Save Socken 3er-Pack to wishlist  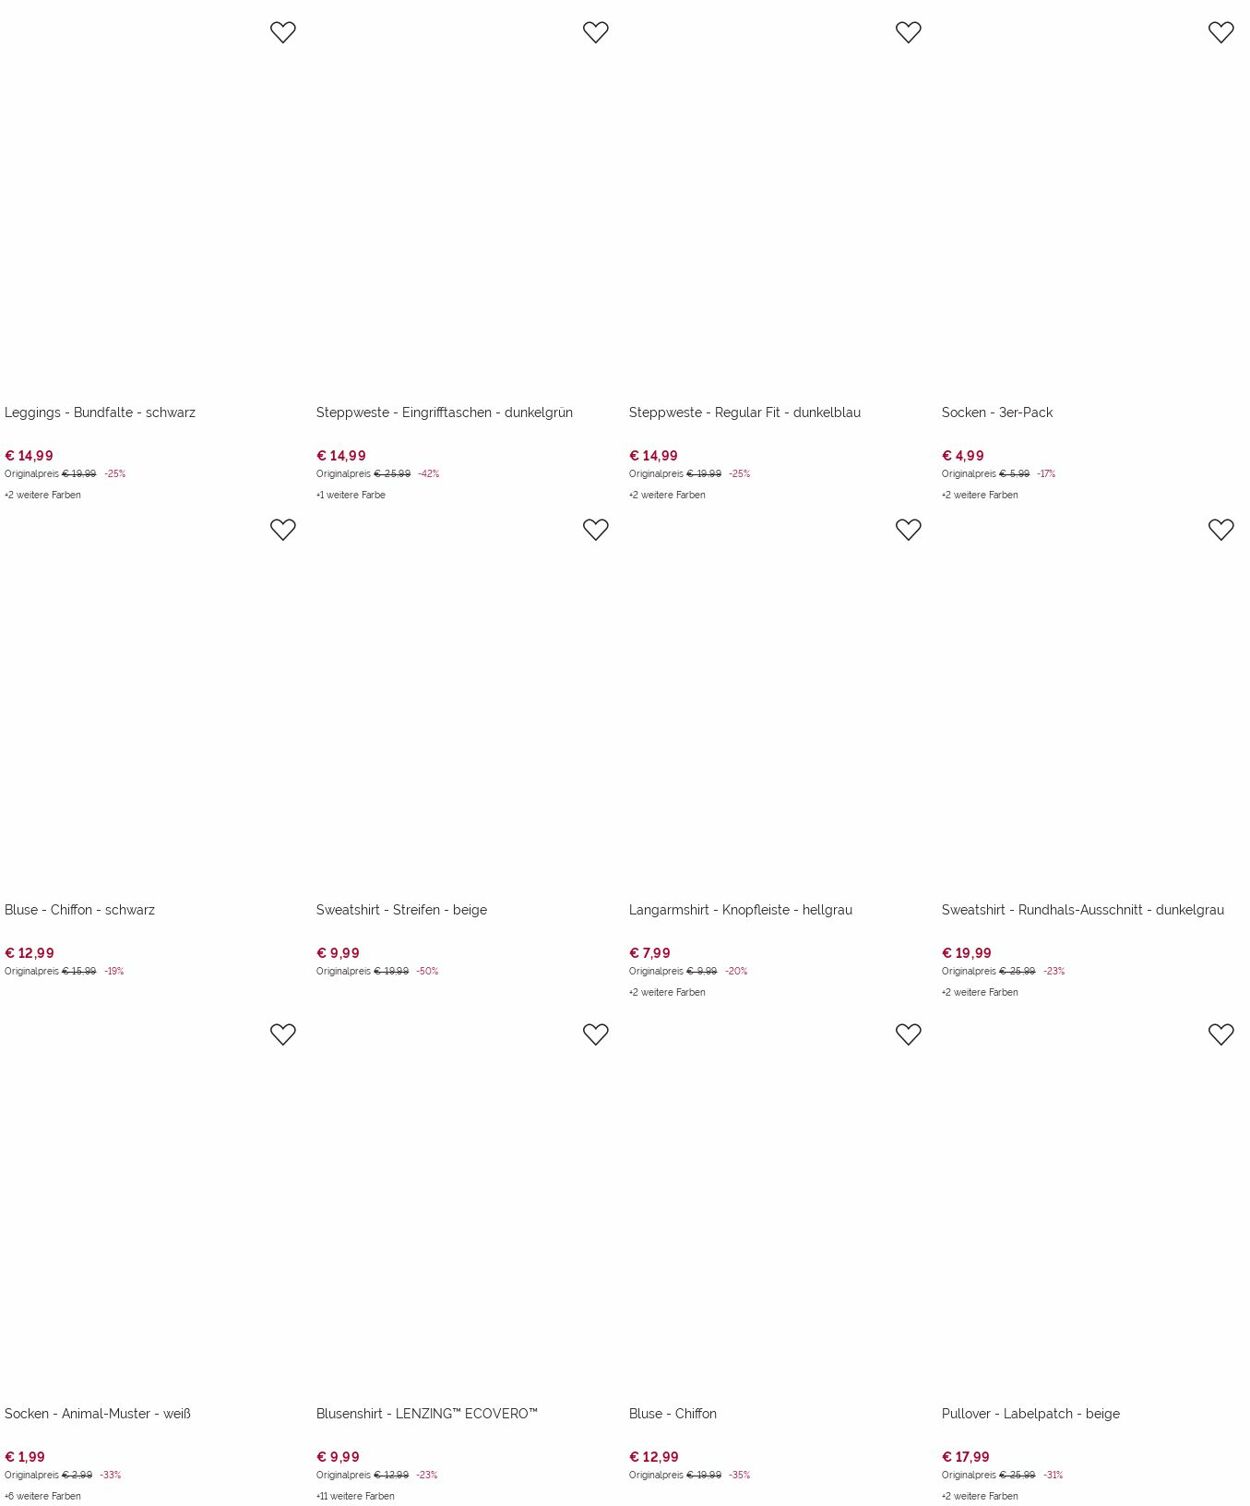(1221, 32)
